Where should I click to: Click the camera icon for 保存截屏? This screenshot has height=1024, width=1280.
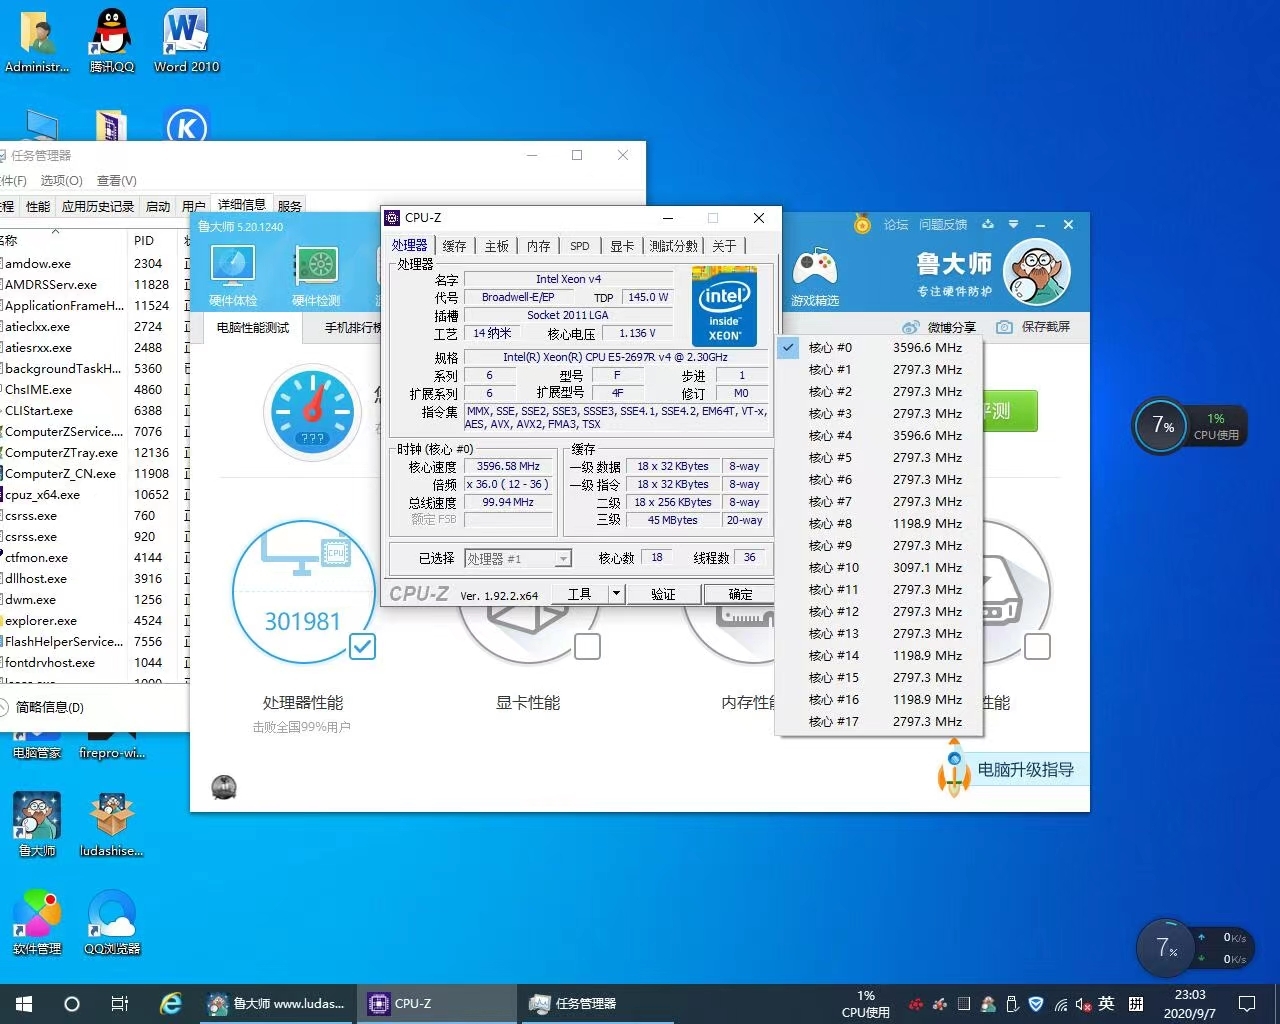pyautogui.click(x=1004, y=327)
